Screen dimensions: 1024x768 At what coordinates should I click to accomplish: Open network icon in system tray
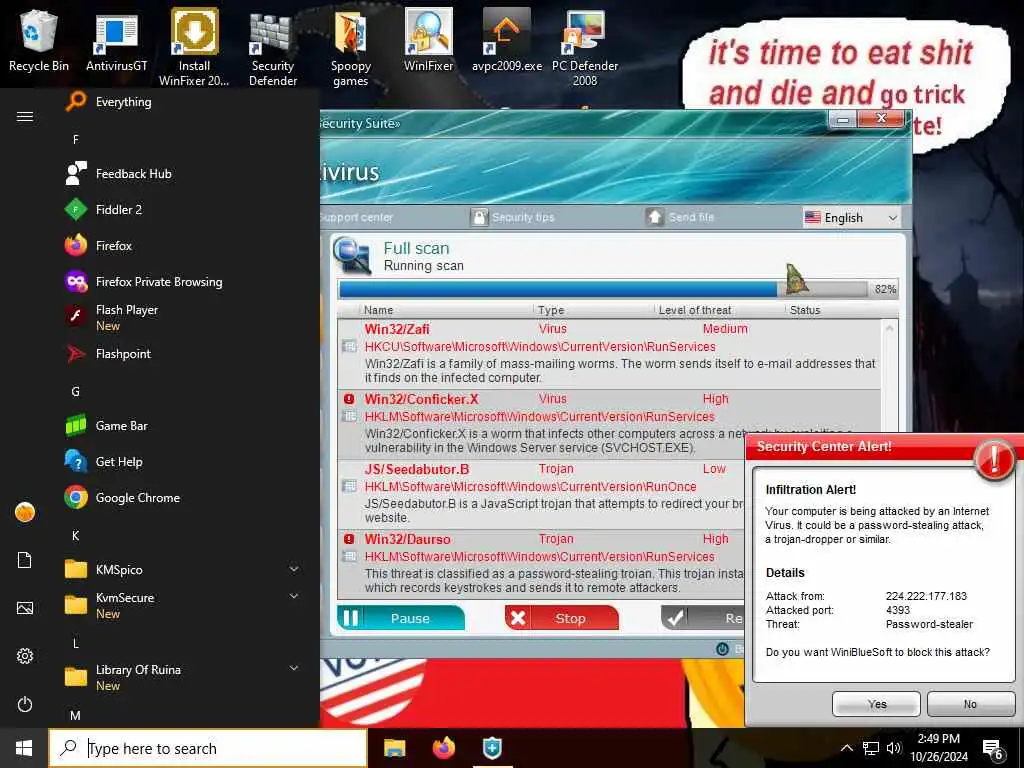[871, 748]
